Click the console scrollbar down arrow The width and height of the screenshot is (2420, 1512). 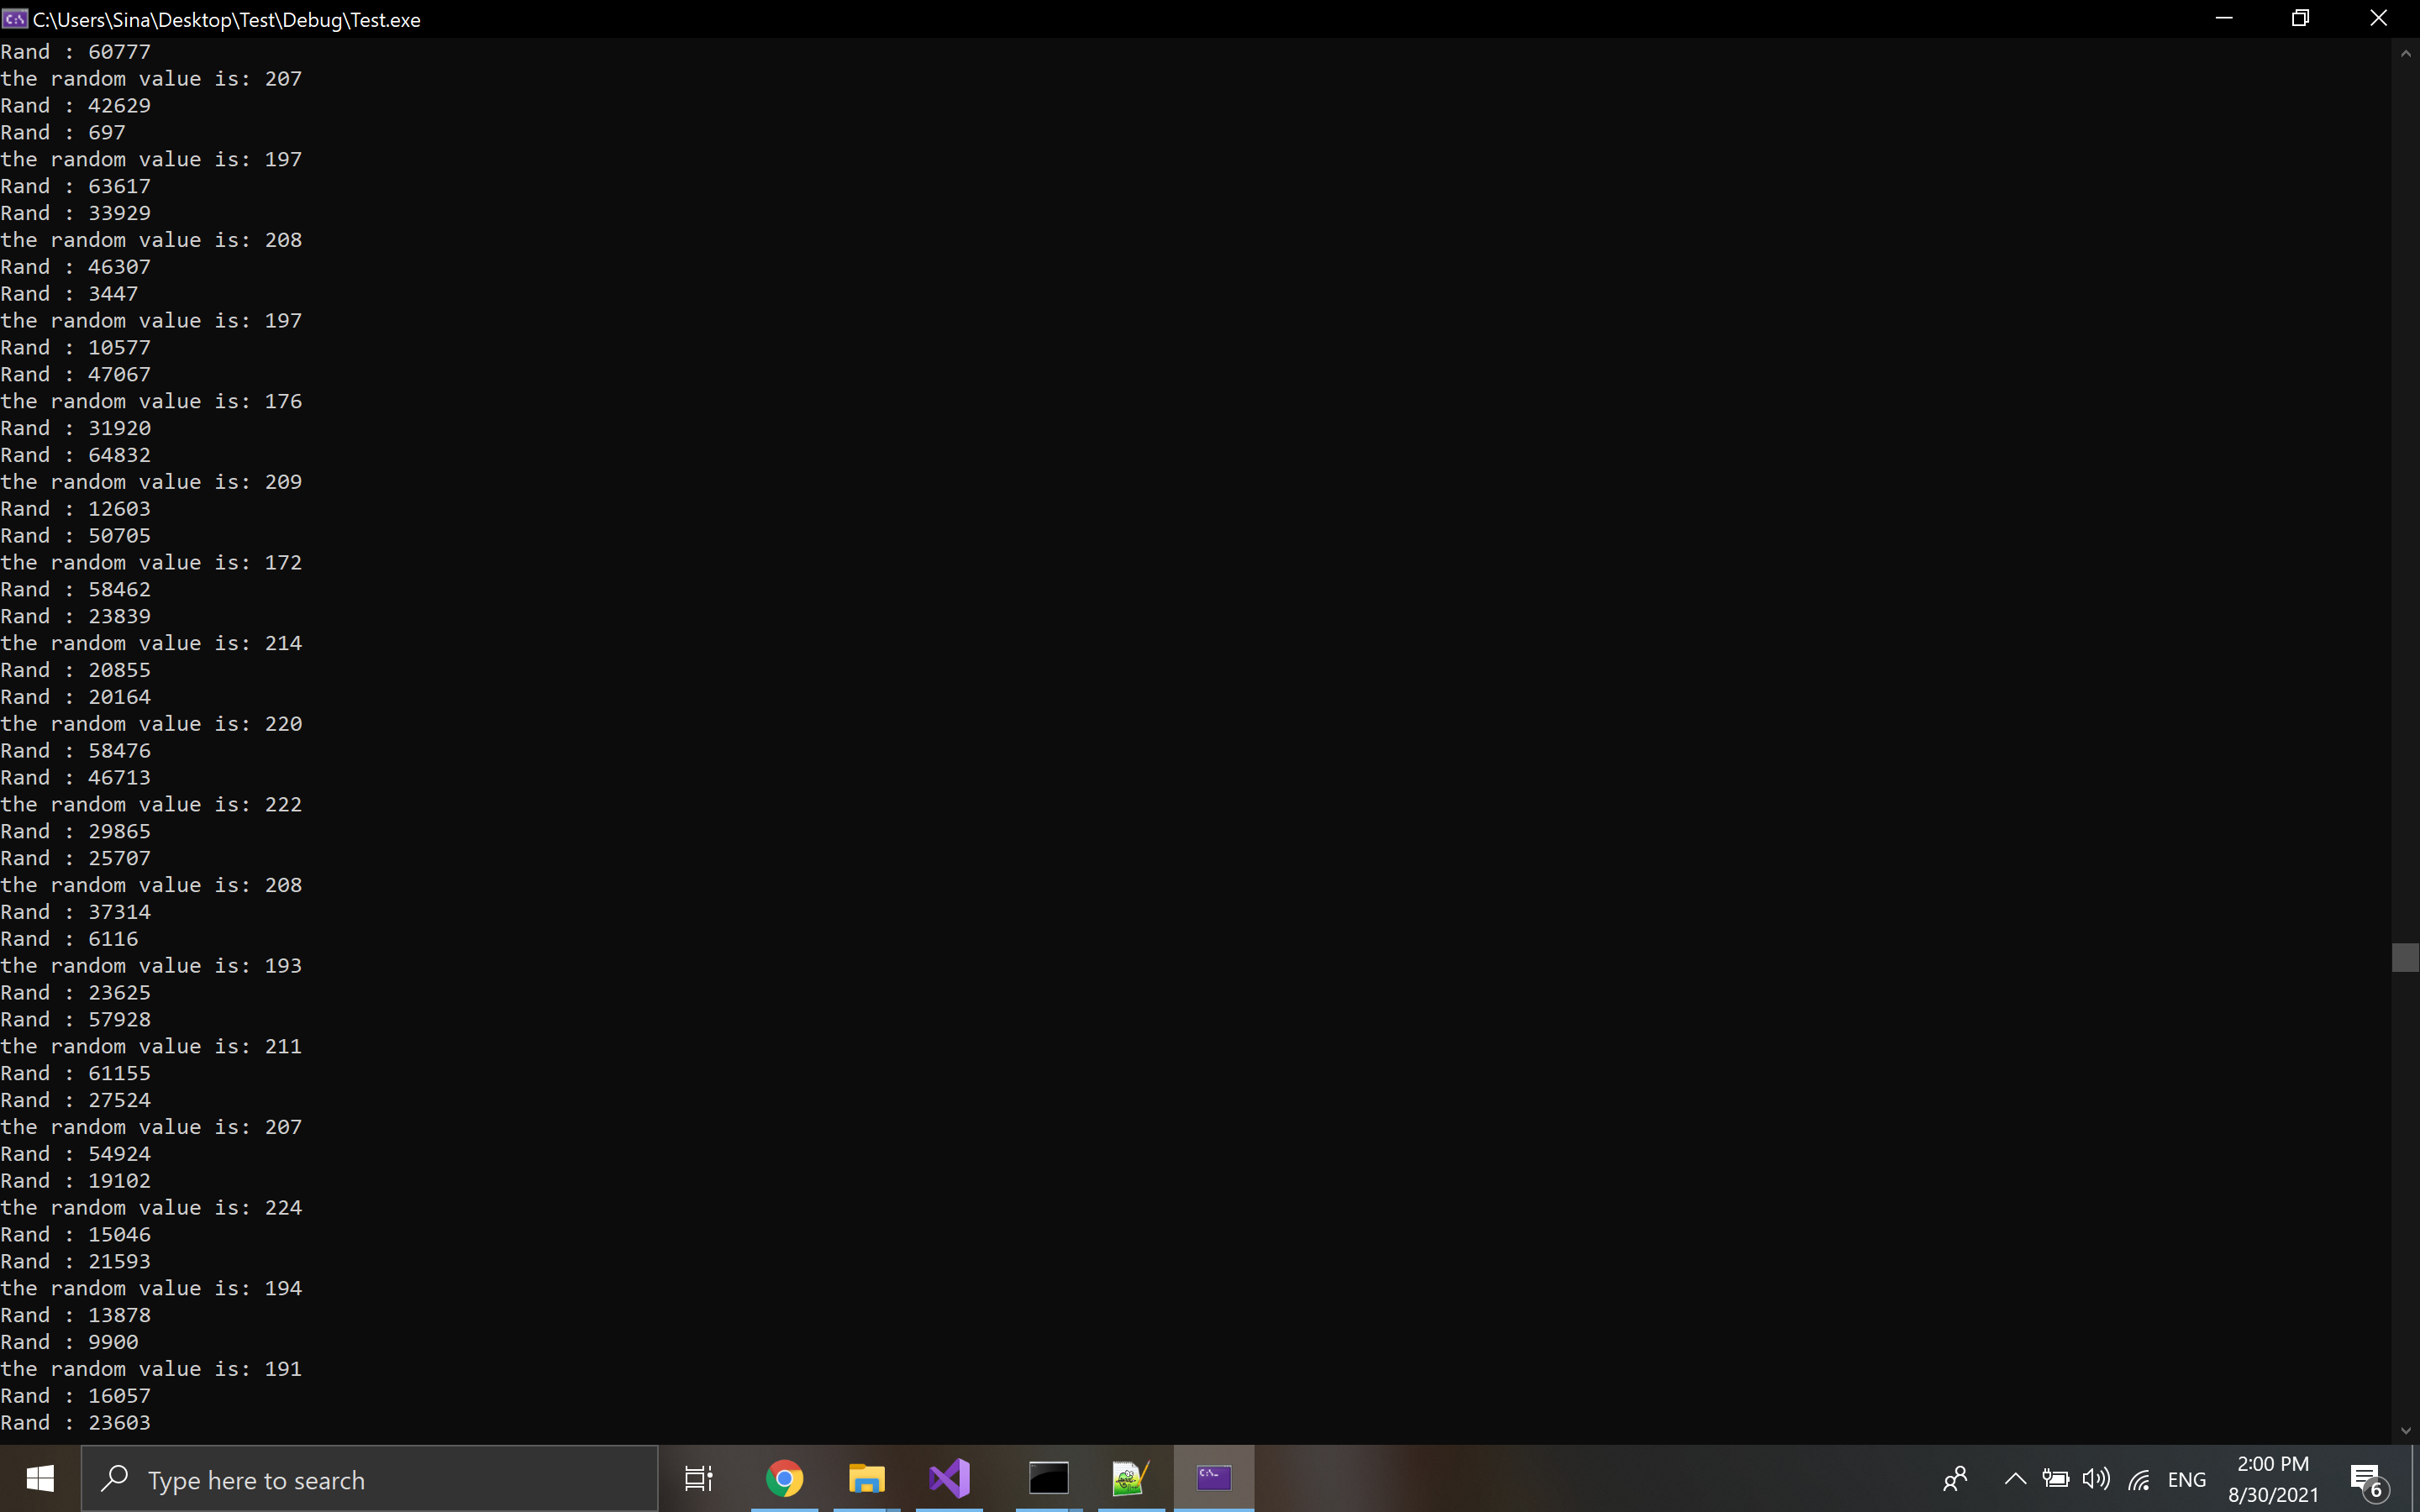click(2405, 1430)
